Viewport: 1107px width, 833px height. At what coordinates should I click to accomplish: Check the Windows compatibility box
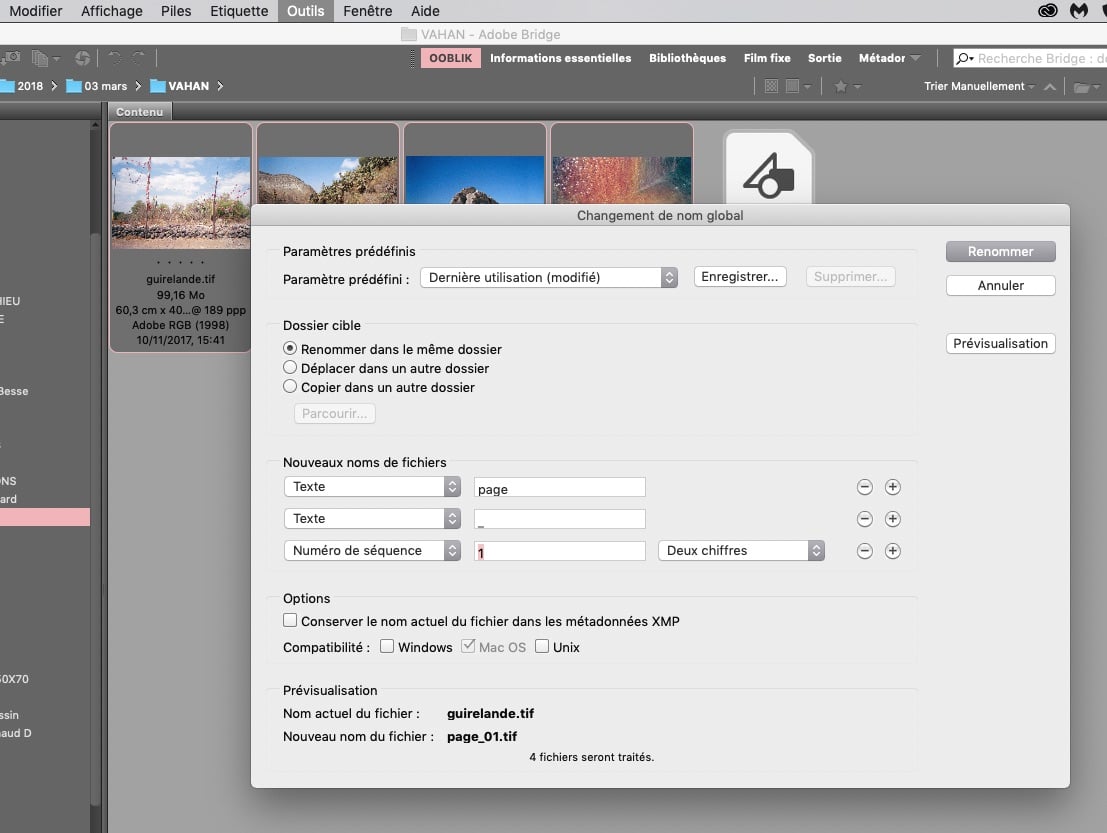pos(387,647)
